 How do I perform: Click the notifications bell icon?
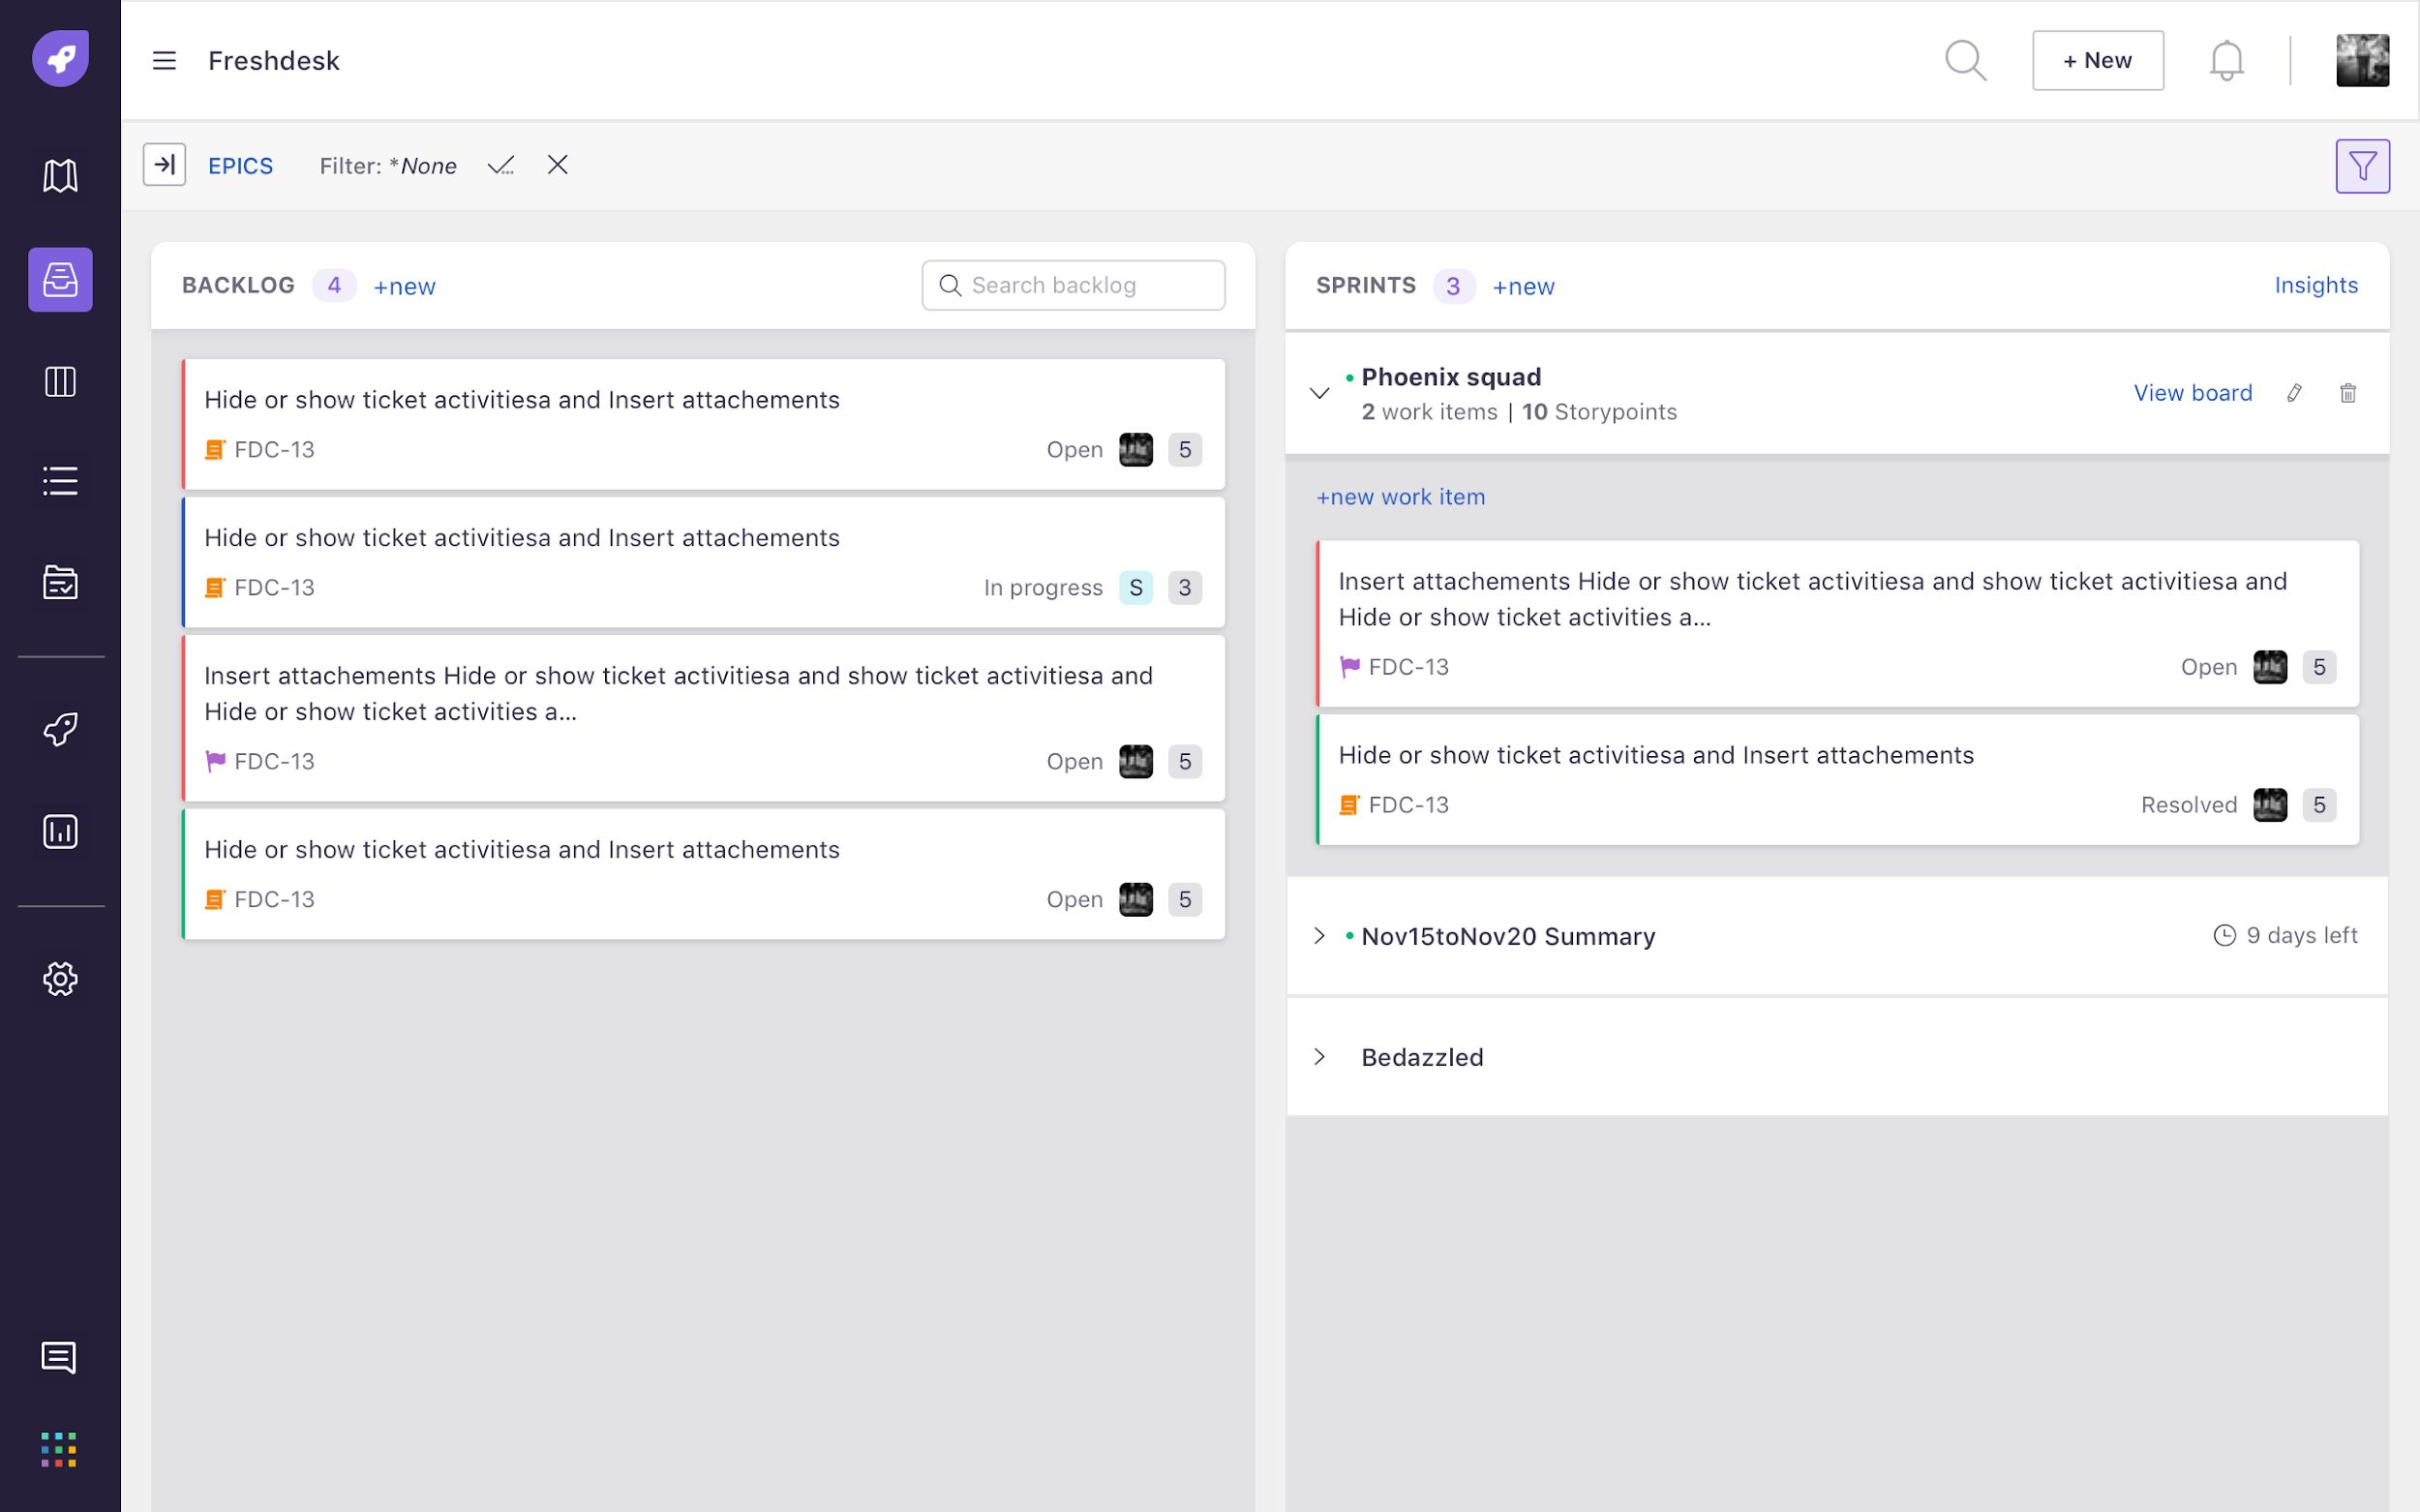pyautogui.click(x=2226, y=60)
